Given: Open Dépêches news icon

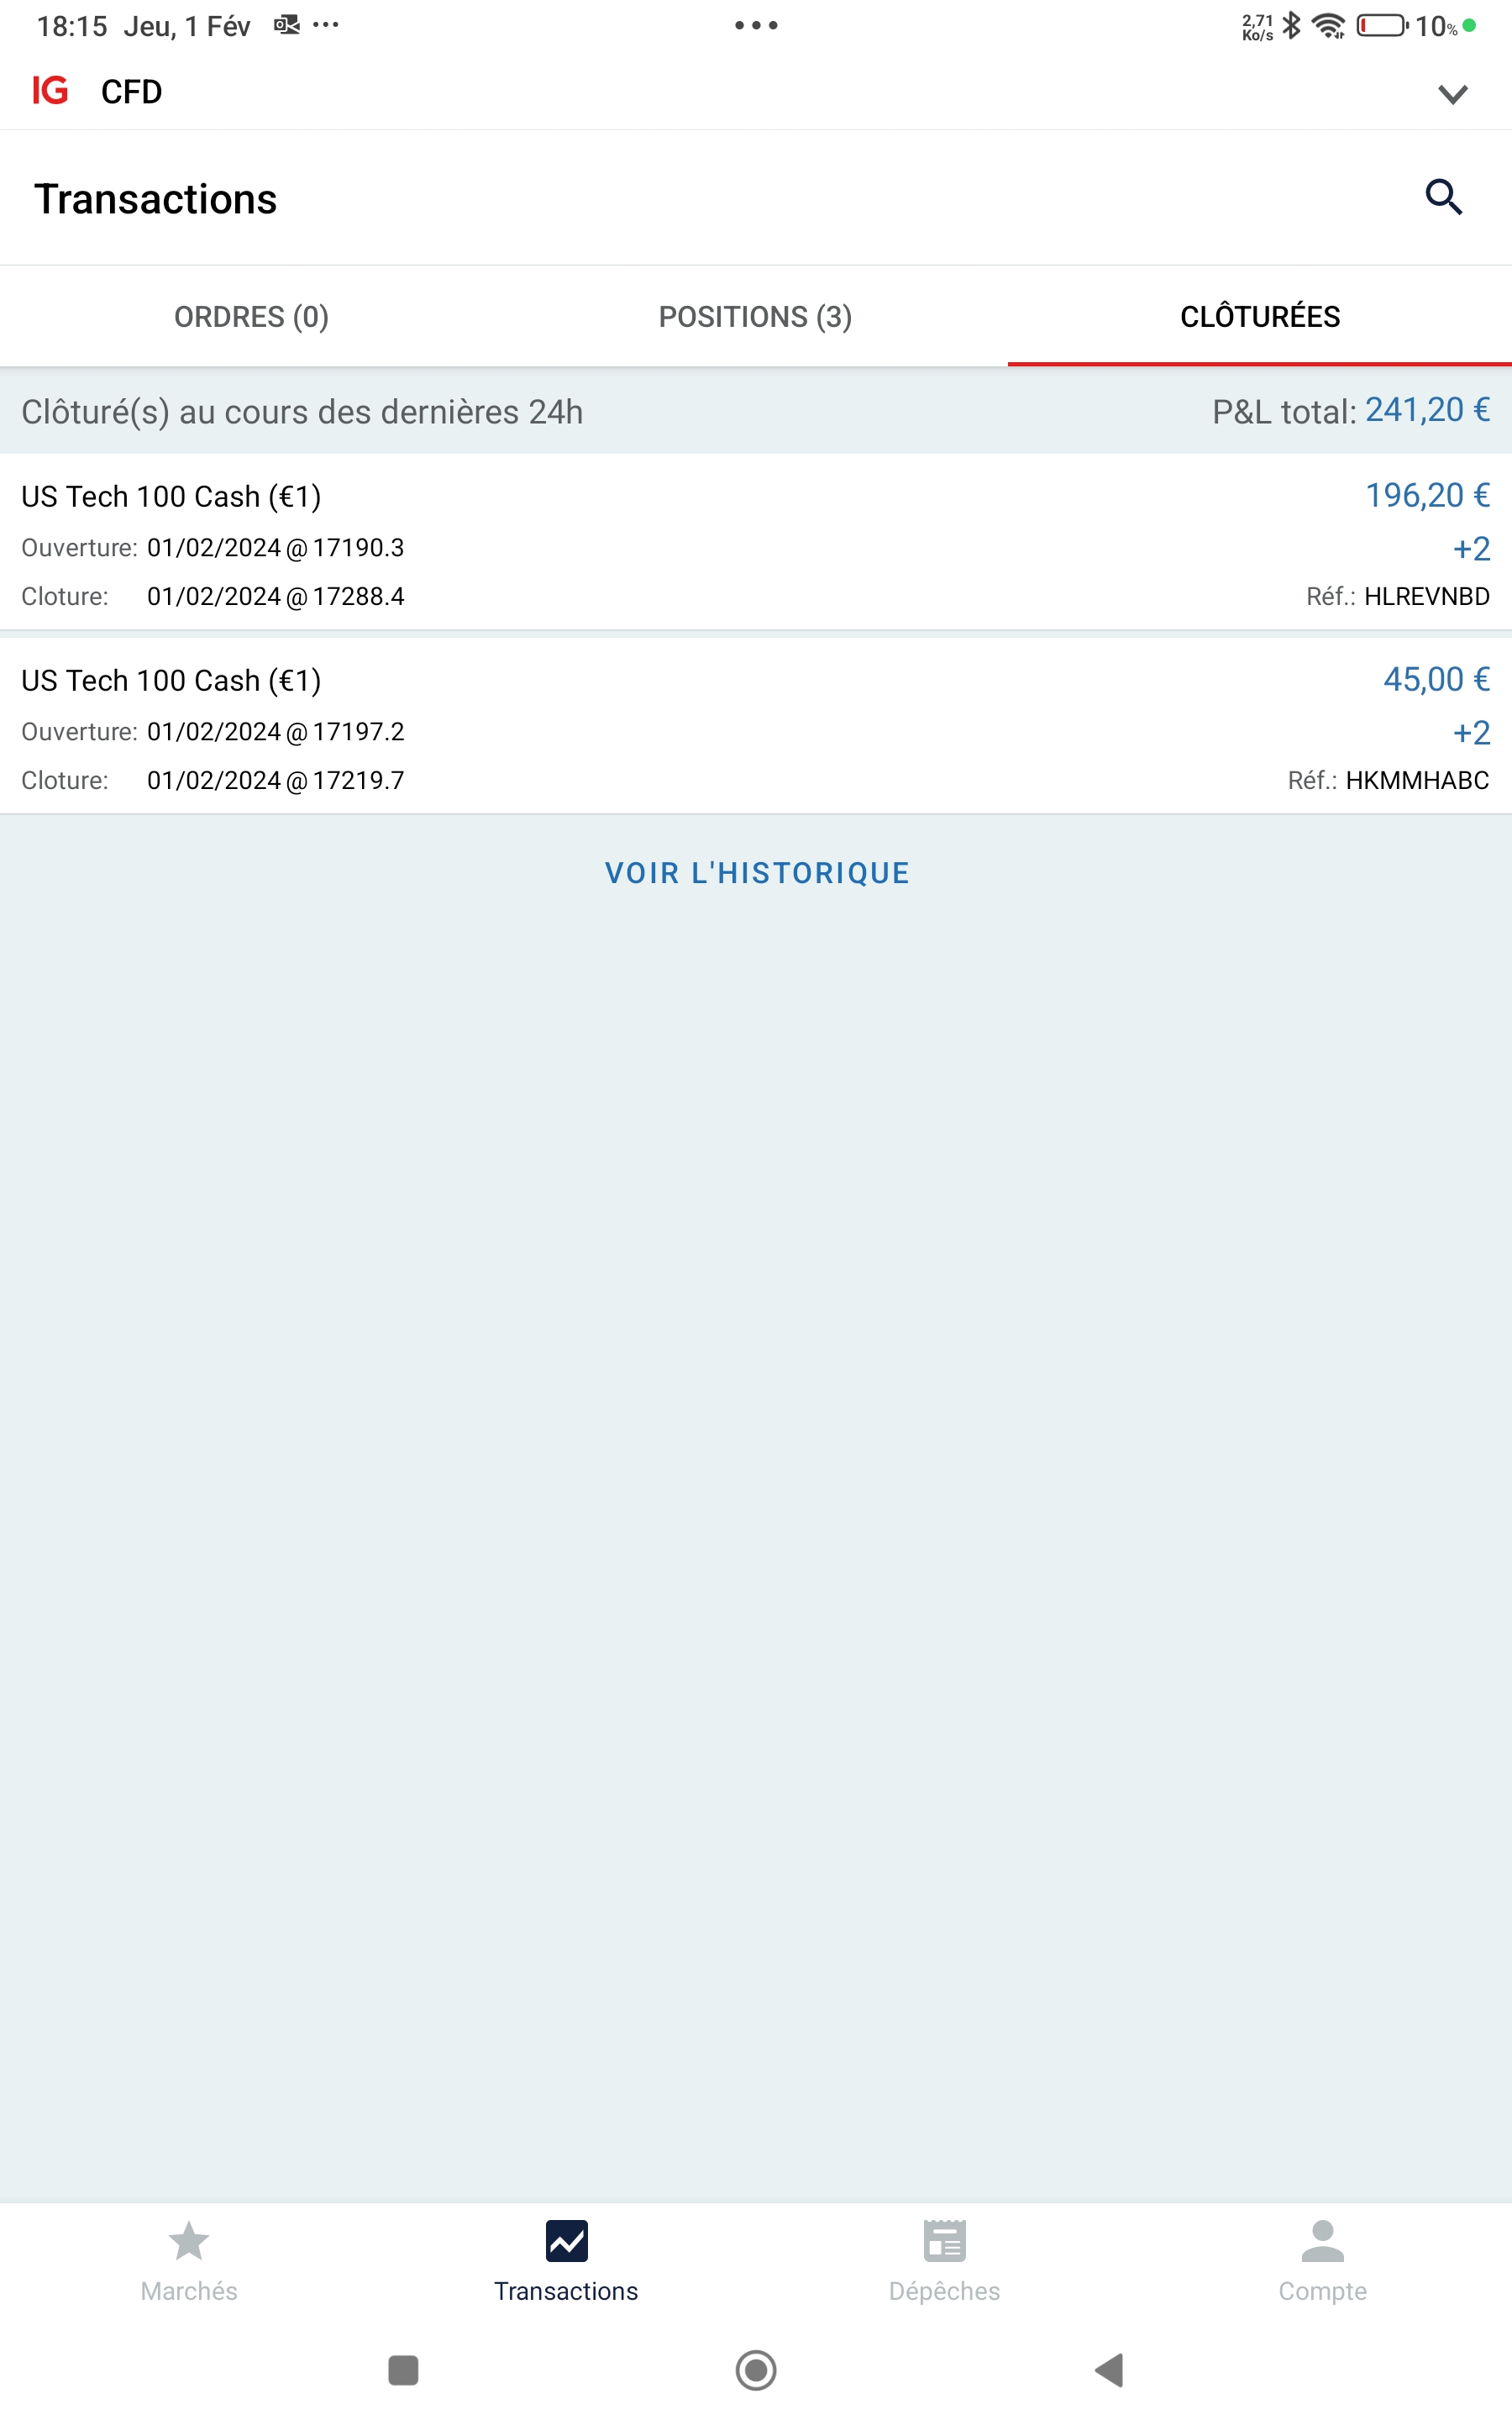Looking at the screenshot, I should 944,2241.
